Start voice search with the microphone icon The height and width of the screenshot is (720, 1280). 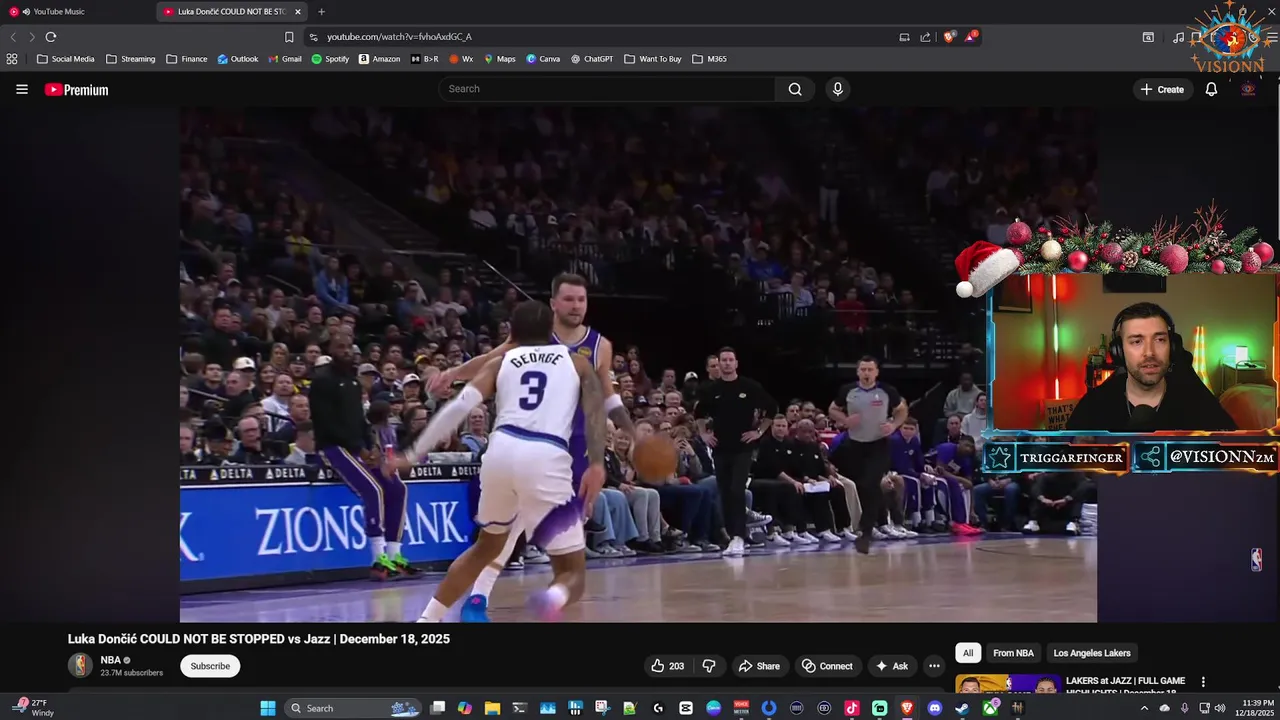point(838,89)
